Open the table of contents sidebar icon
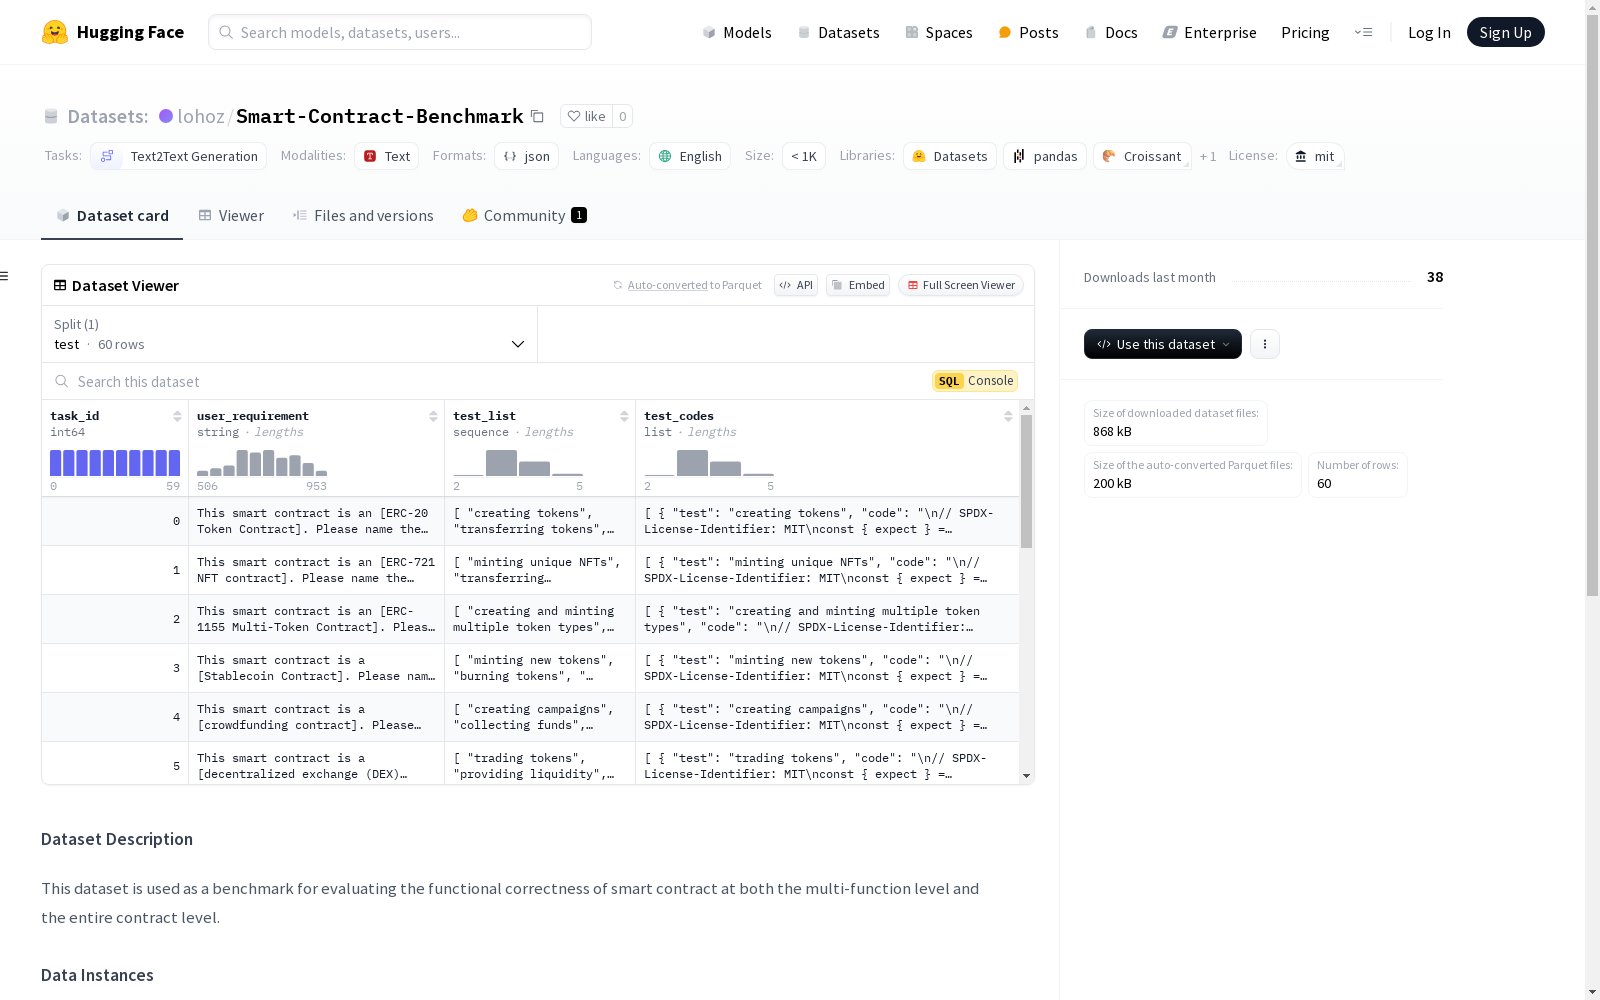Viewport: 1600px width, 1000px height. click(5, 276)
